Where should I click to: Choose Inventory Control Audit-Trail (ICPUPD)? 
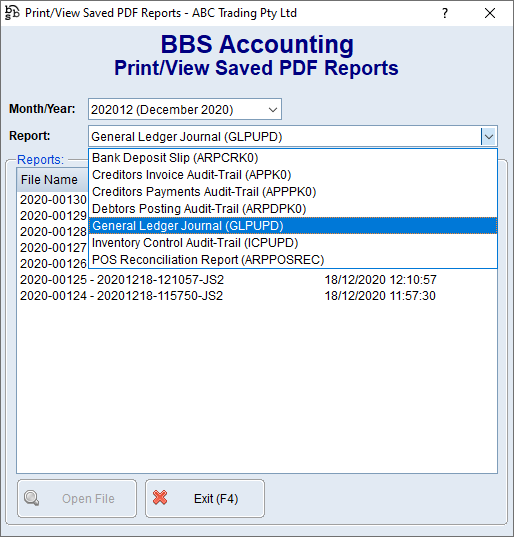(x=293, y=243)
